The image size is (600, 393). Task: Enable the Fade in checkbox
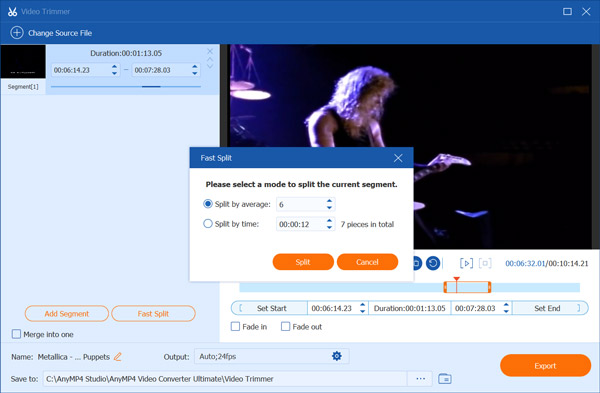point(235,327)
